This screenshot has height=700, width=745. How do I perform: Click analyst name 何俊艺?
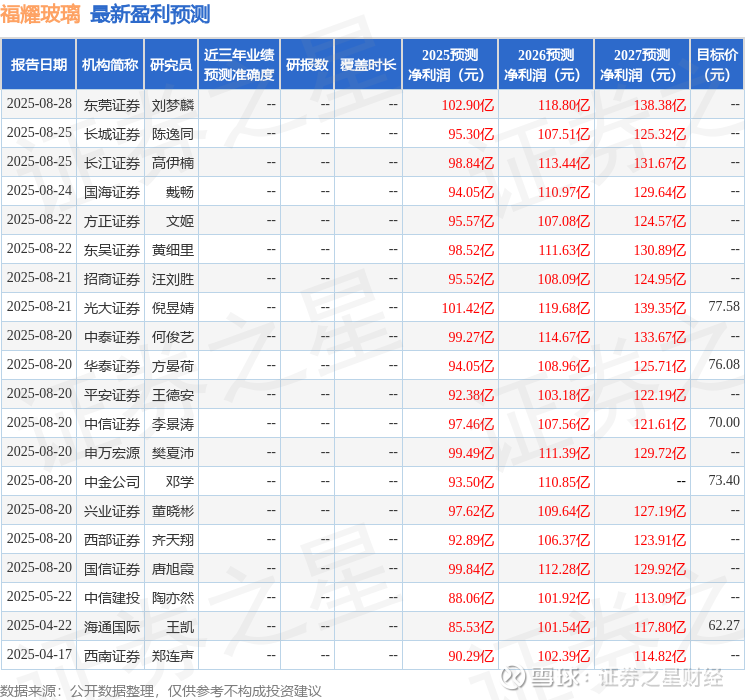(173, 337)
